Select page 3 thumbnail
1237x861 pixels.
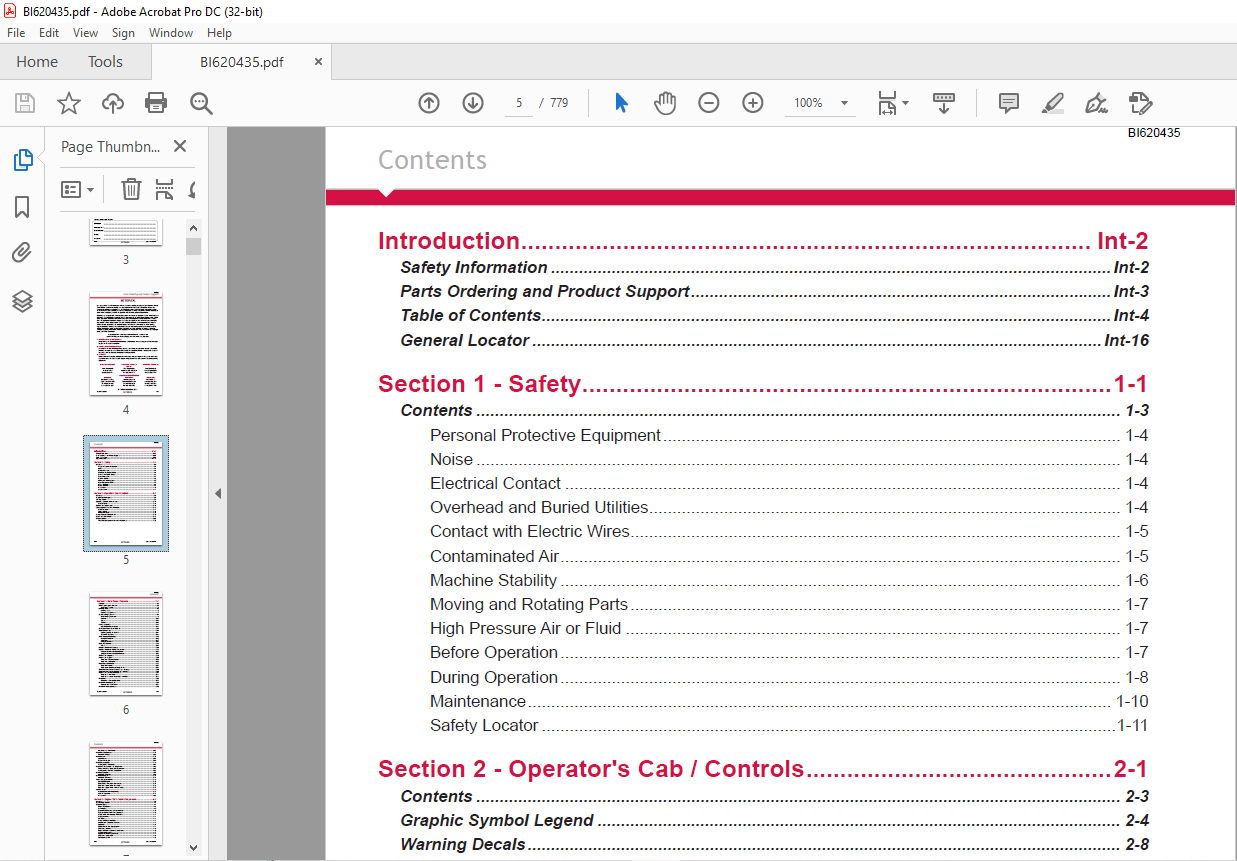[126, 232]
